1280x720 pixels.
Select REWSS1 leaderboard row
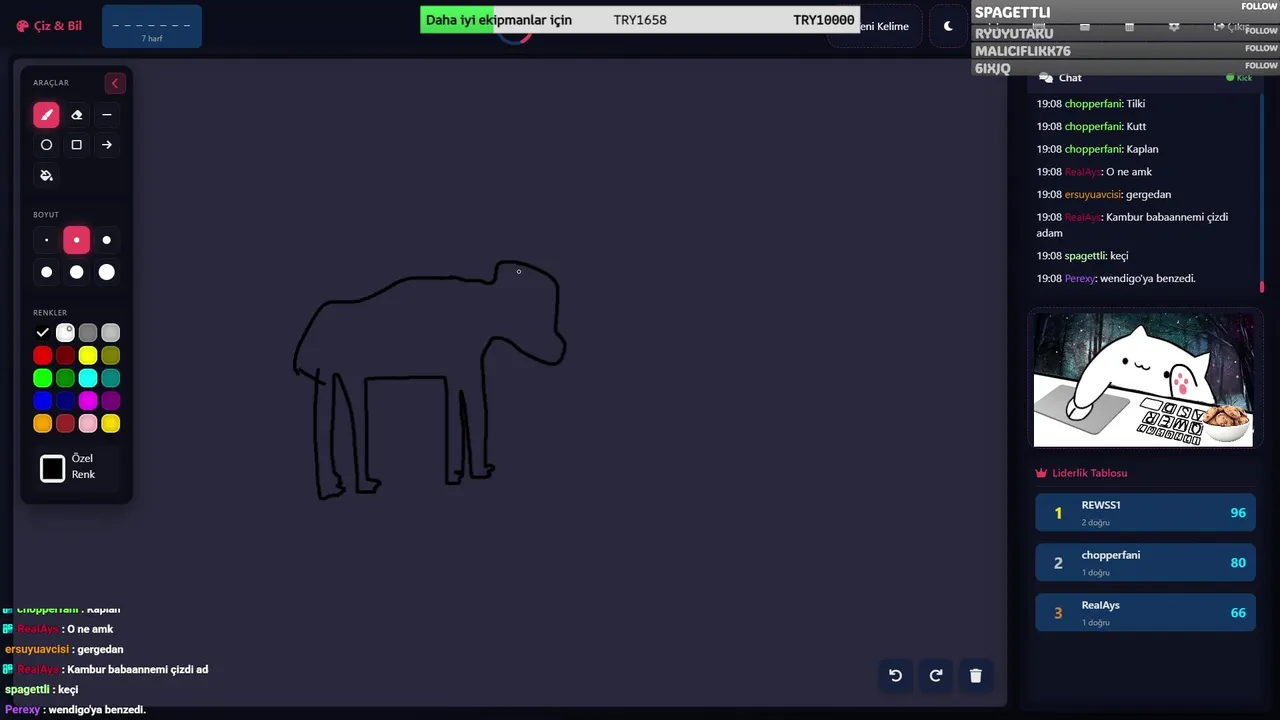tap(1145, 513)
